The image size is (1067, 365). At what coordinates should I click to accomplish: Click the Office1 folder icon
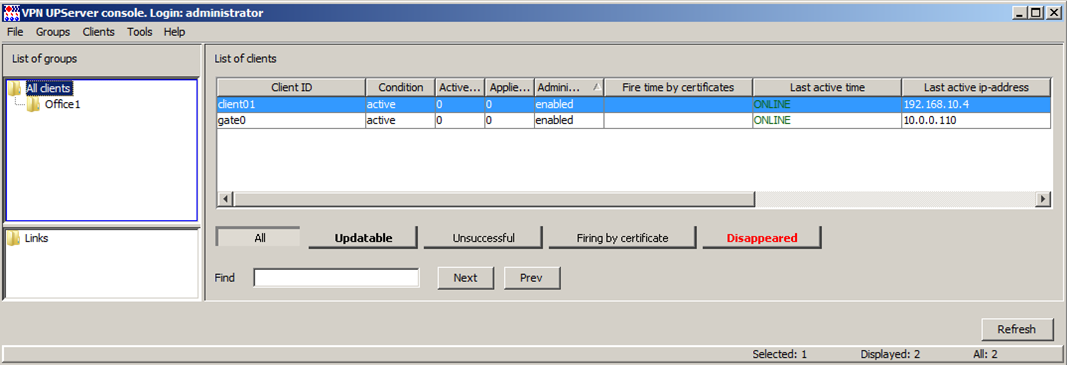(33, 104)
